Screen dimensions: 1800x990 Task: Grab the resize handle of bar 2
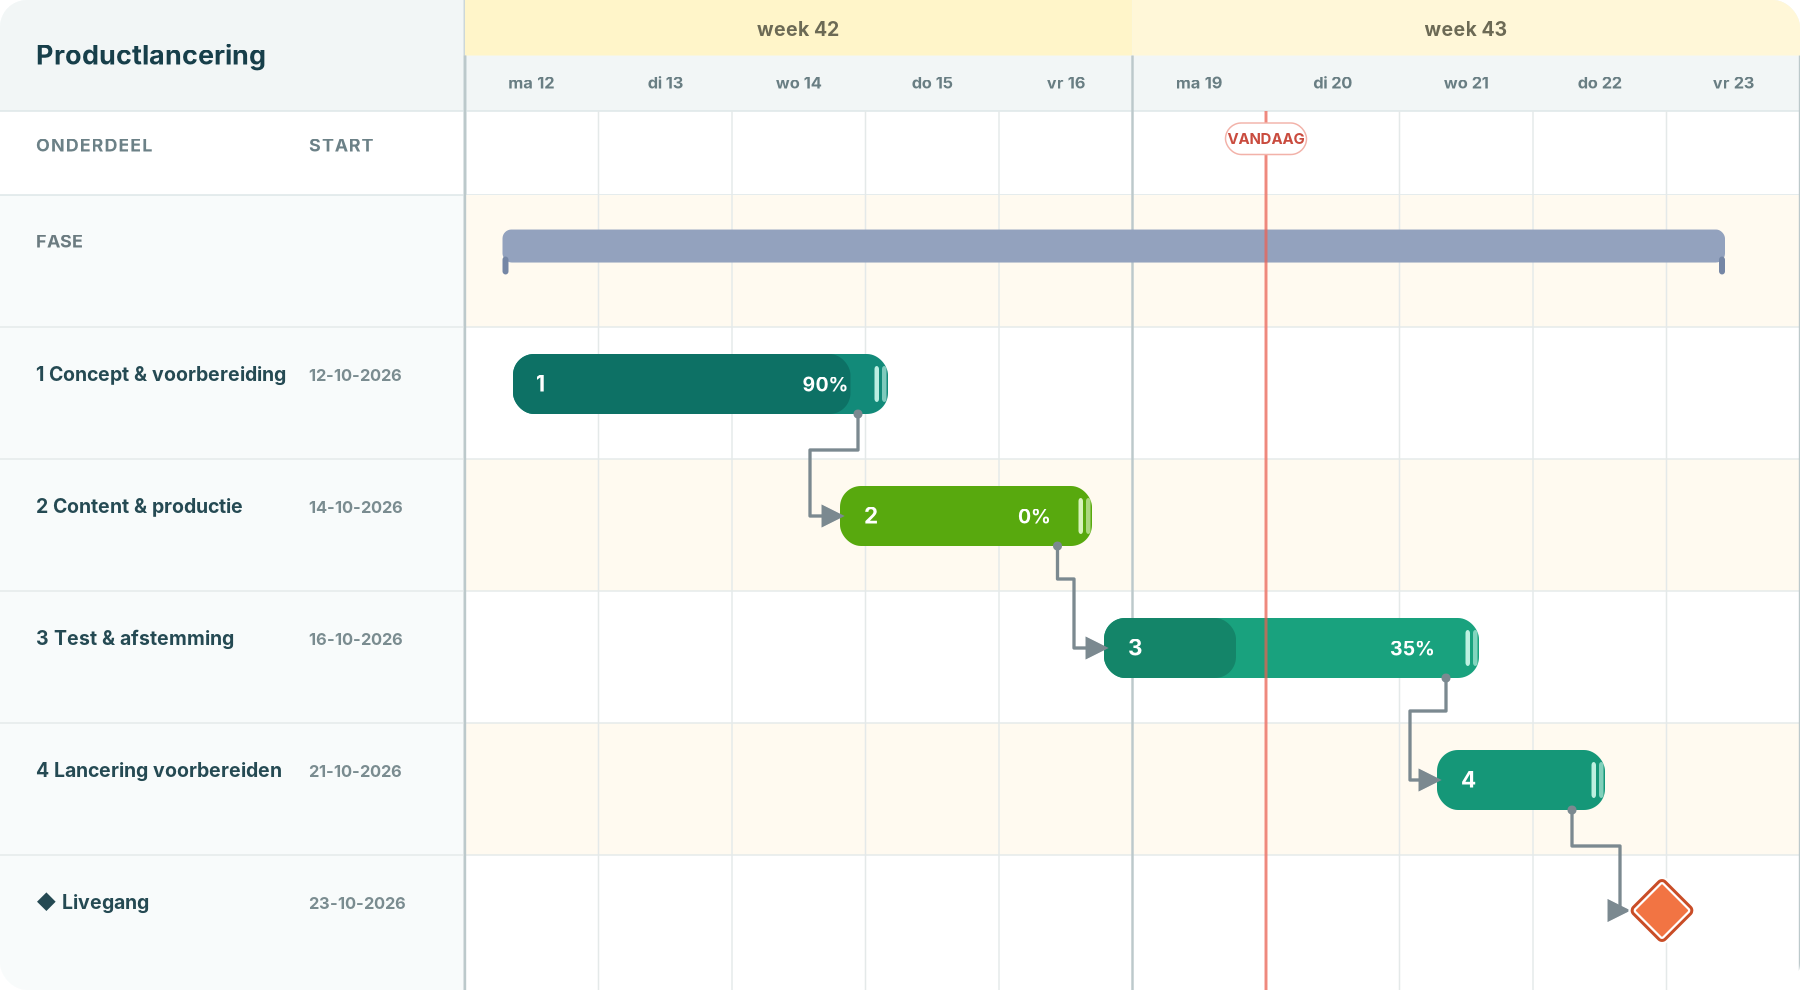click(x=1084, y=516)
